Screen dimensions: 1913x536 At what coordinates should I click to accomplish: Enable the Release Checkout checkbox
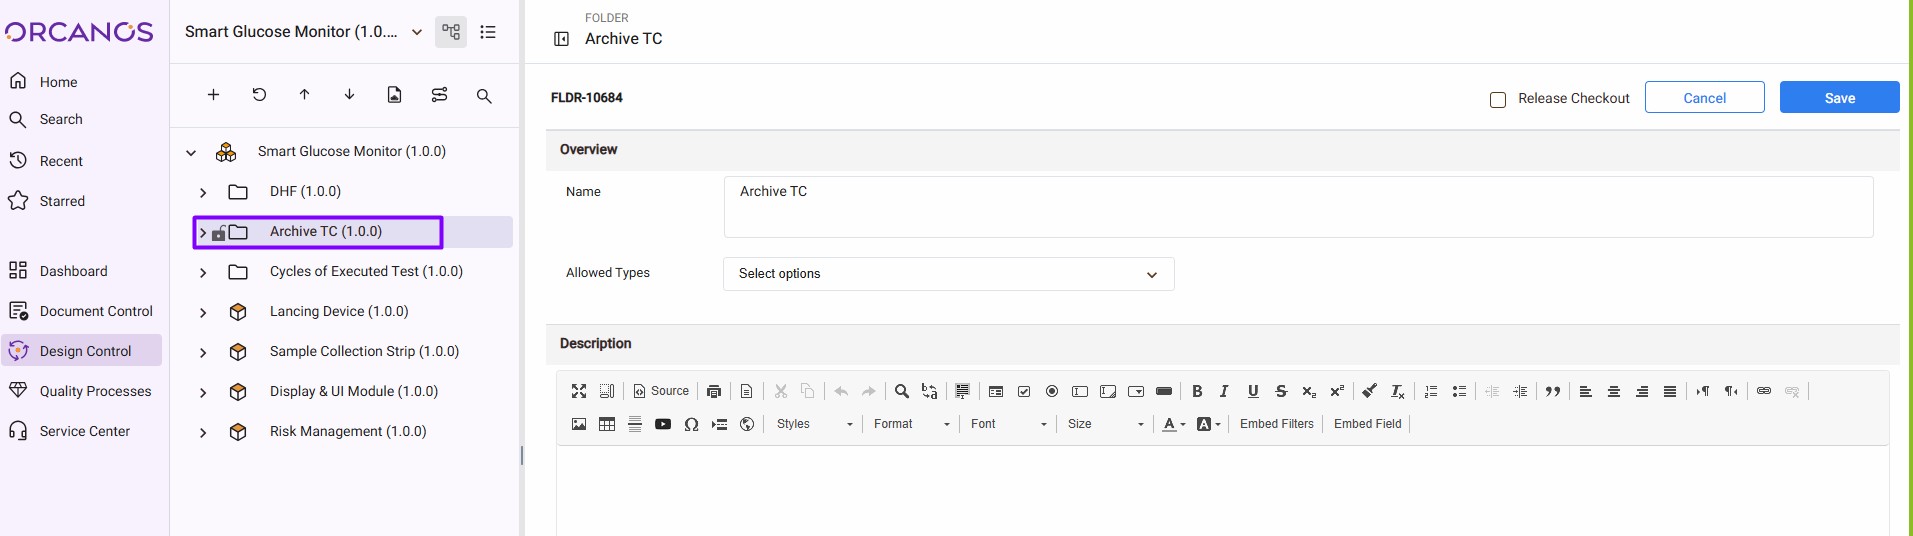point(1498,99)
